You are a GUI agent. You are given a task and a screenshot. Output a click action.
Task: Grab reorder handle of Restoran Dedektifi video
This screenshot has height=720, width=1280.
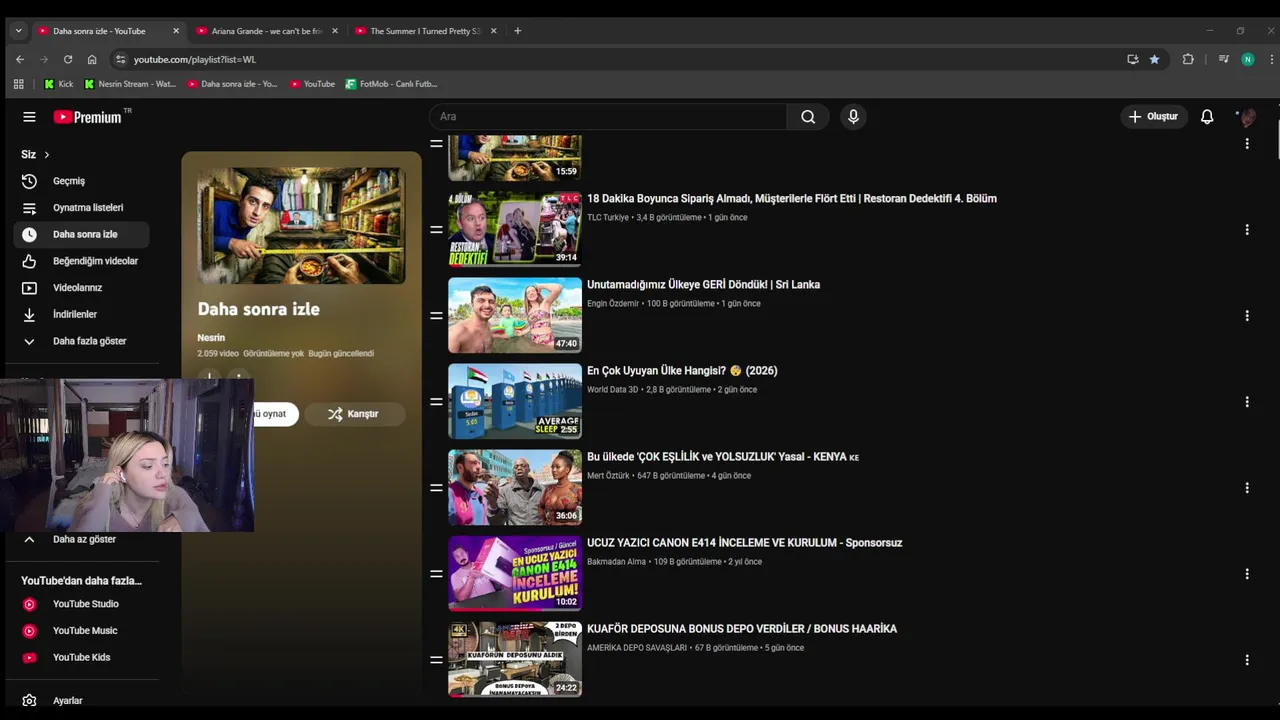pos(436,230)
